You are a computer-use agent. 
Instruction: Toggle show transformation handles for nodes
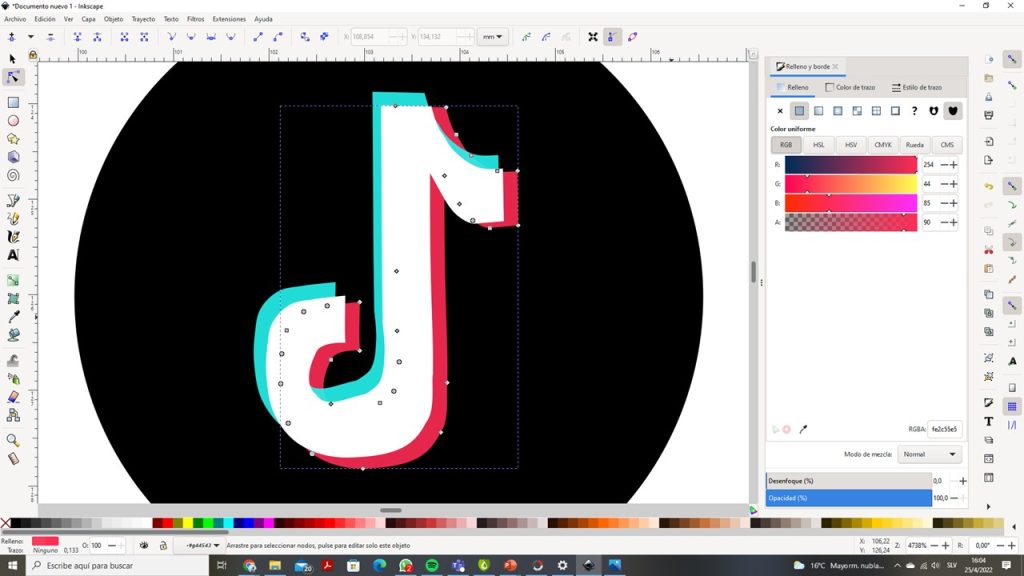click(592, 37)
